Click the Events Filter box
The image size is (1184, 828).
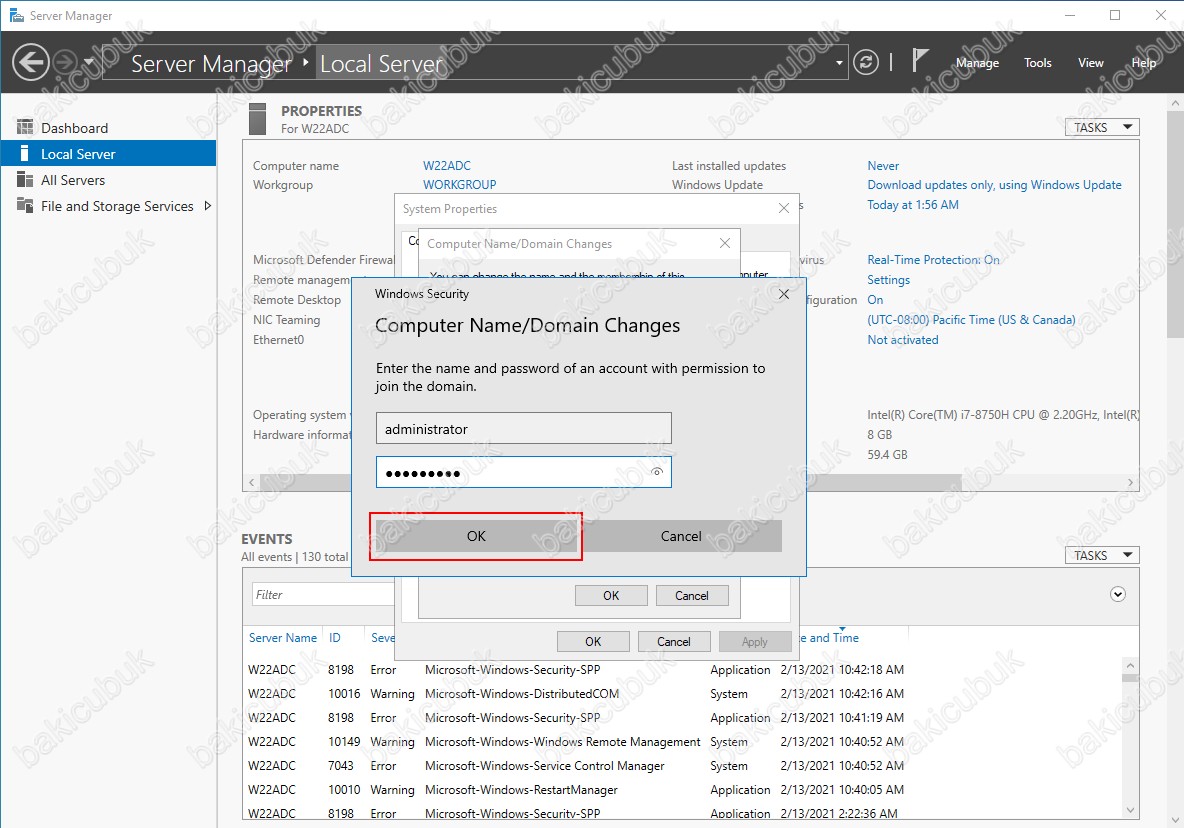point(323,595)
